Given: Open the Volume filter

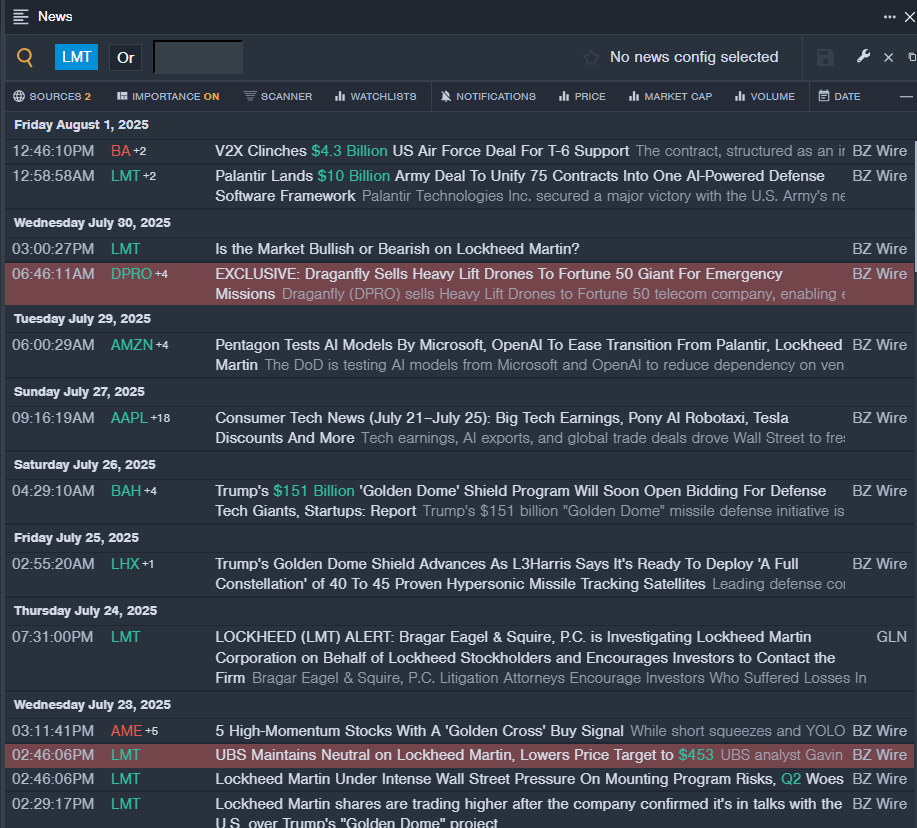Looking at the screenshot, I should click(765, 96).
